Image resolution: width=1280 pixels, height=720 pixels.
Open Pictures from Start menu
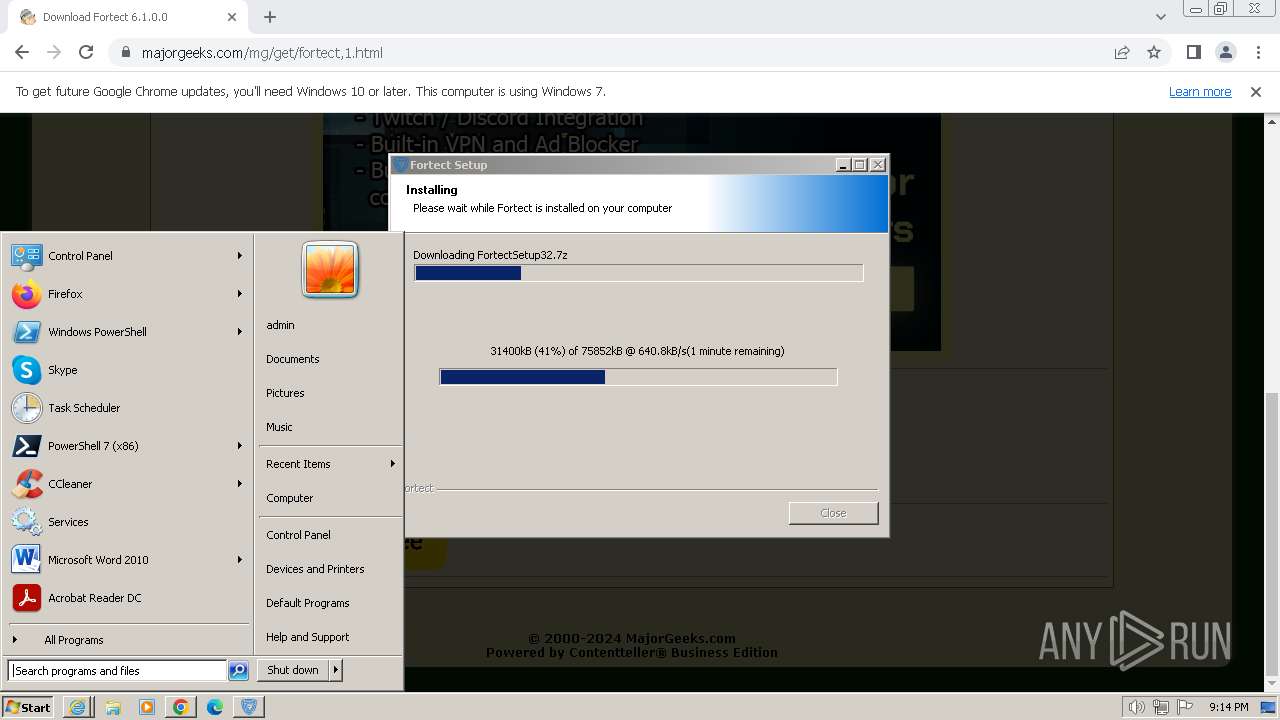285,393
